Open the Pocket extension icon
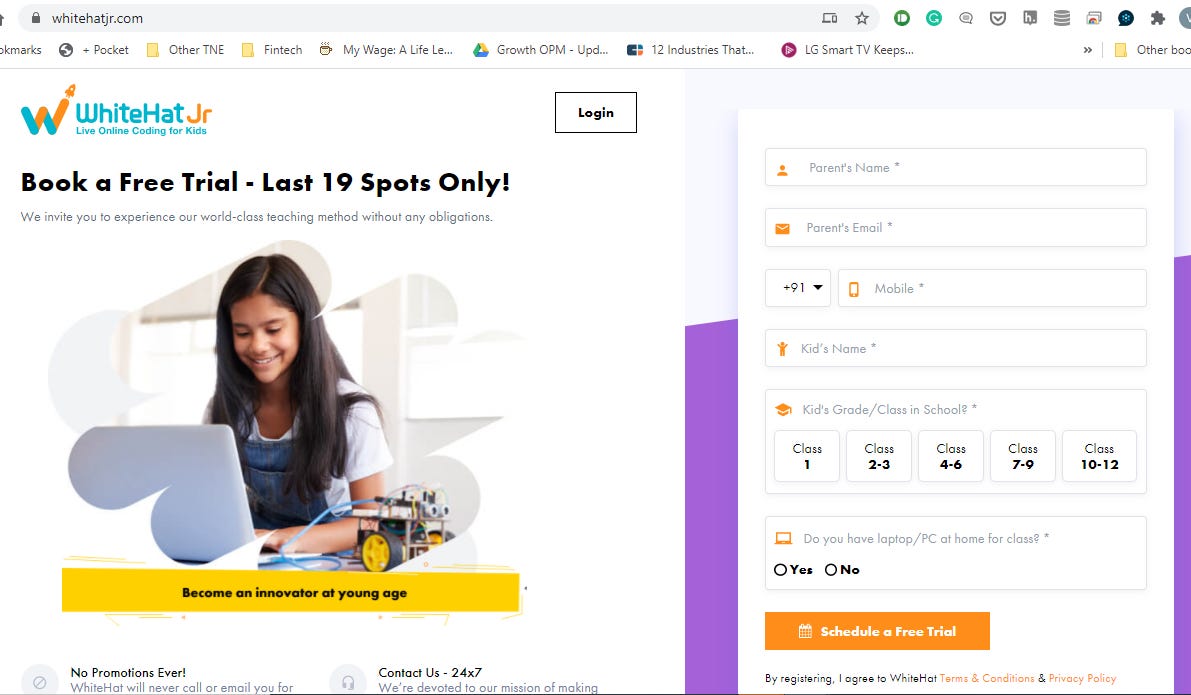This screenshot has width=1191, height=695. [x=998, y=18]
